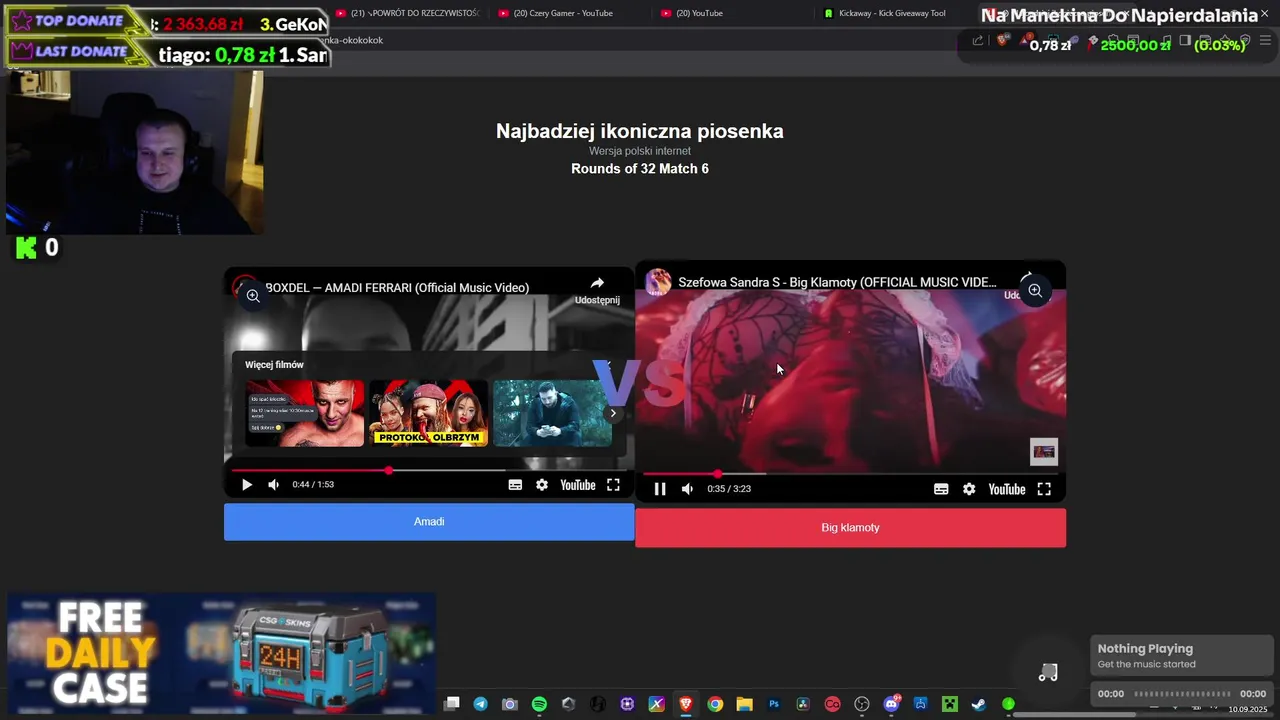Viewport: 1280px width, 720px height.
Task: Click the AMADI FERRARI video title
Action: coord(397,288)
